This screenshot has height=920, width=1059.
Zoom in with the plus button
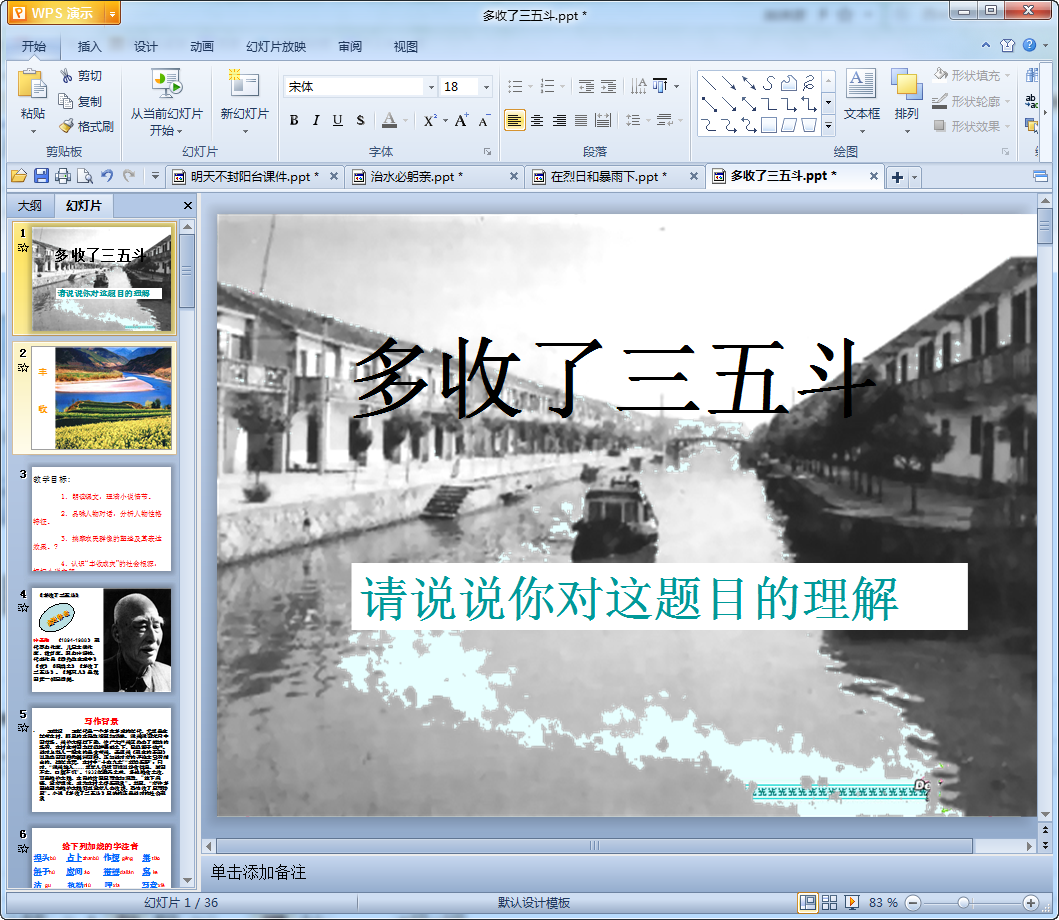click(x=1031, y=902)
